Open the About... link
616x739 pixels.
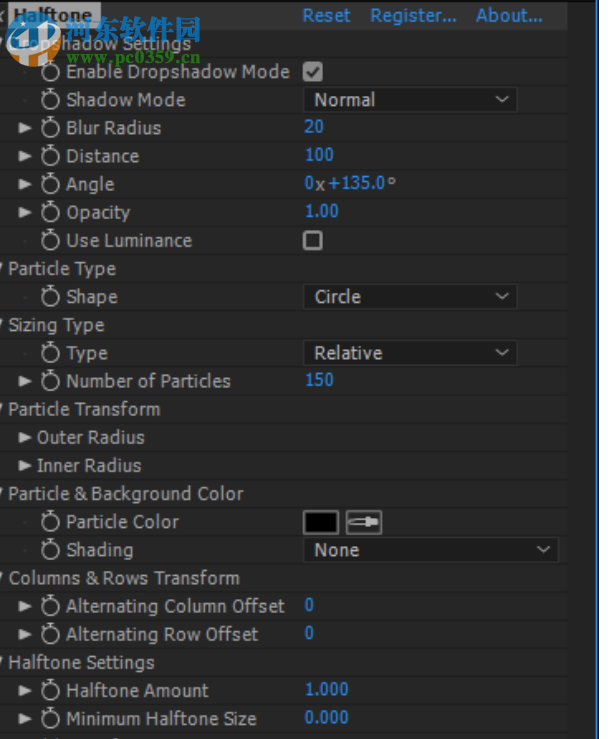pos(509,16)
